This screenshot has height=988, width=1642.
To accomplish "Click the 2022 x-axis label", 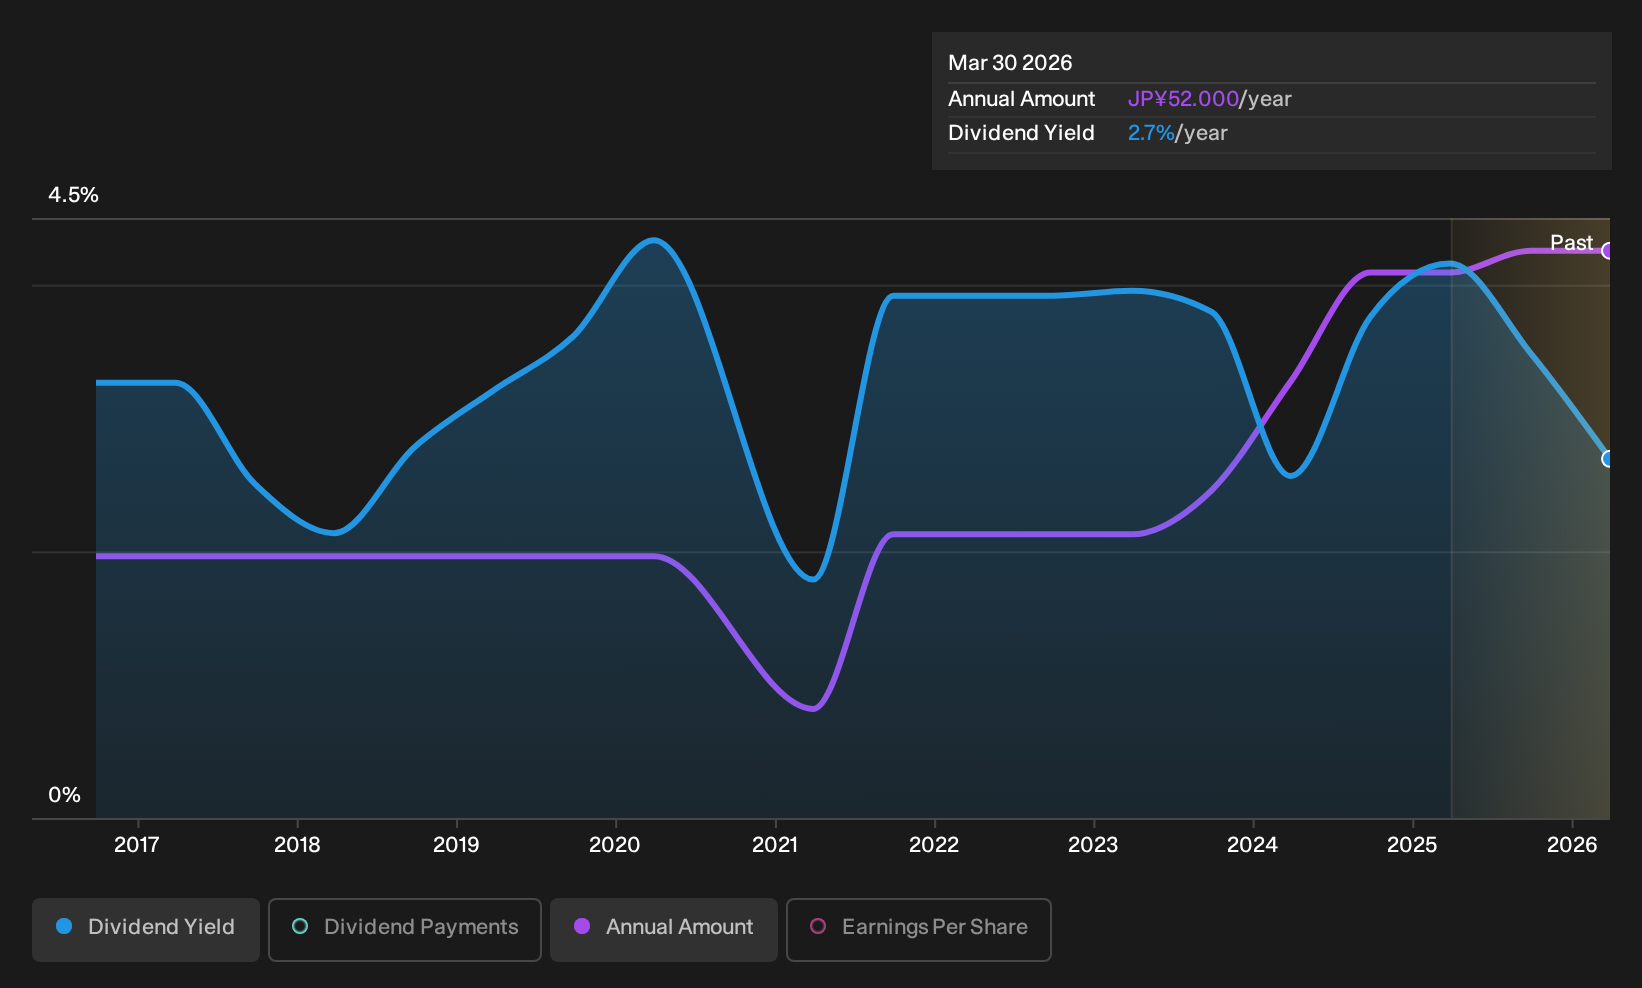I will pyautogui.click(x=934, y=845).
